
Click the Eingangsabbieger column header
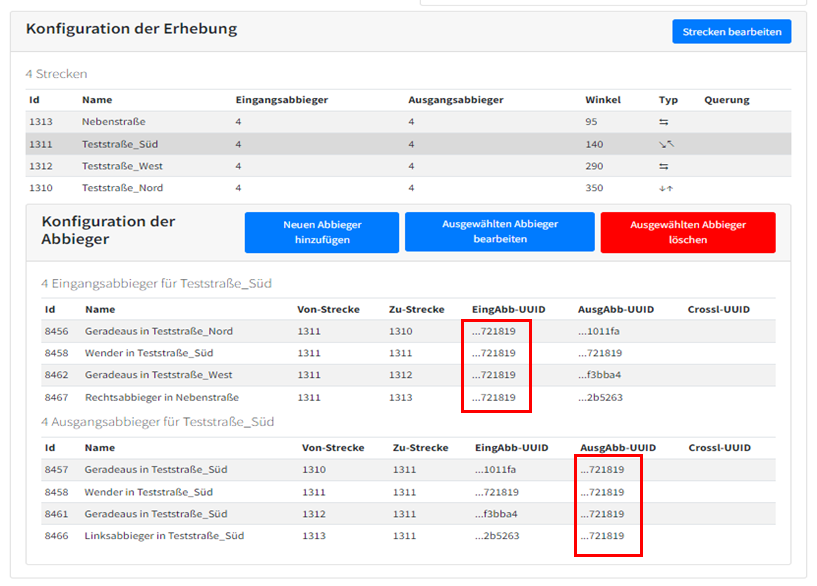282,100
